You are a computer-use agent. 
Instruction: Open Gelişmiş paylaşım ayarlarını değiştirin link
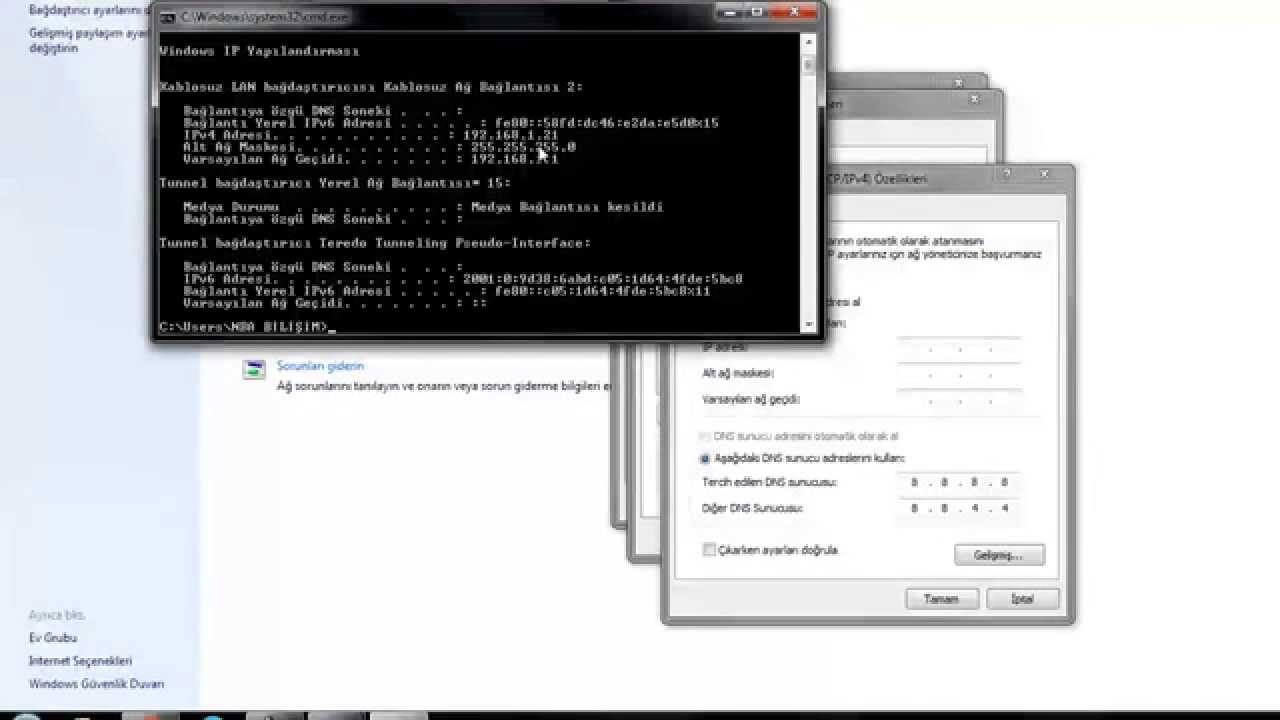click(89, 40)
